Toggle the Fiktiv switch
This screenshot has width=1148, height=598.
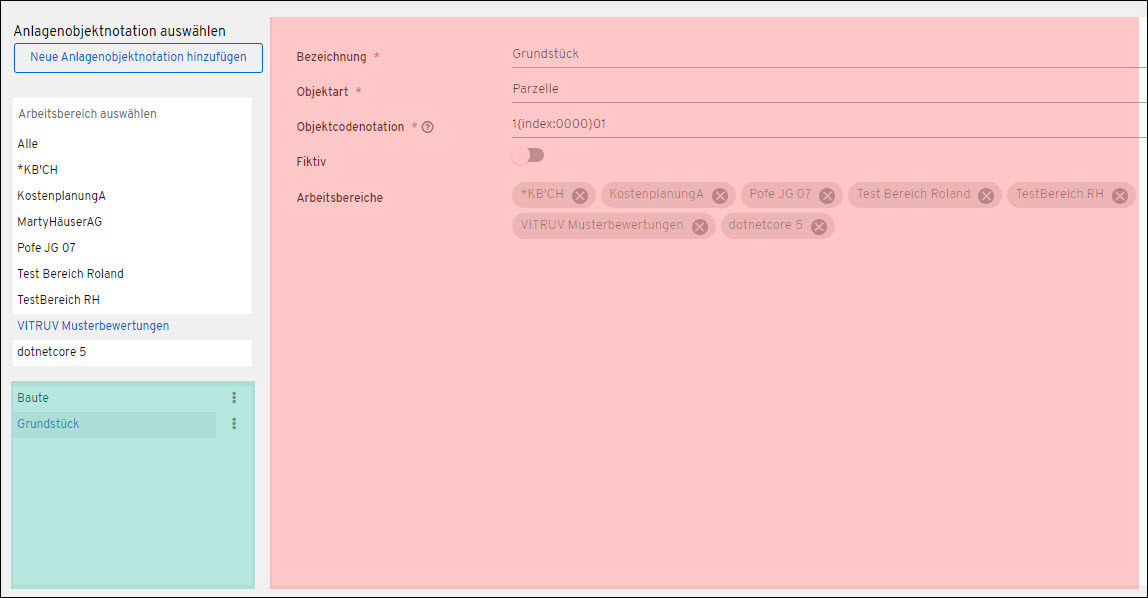tap(529, 155)
